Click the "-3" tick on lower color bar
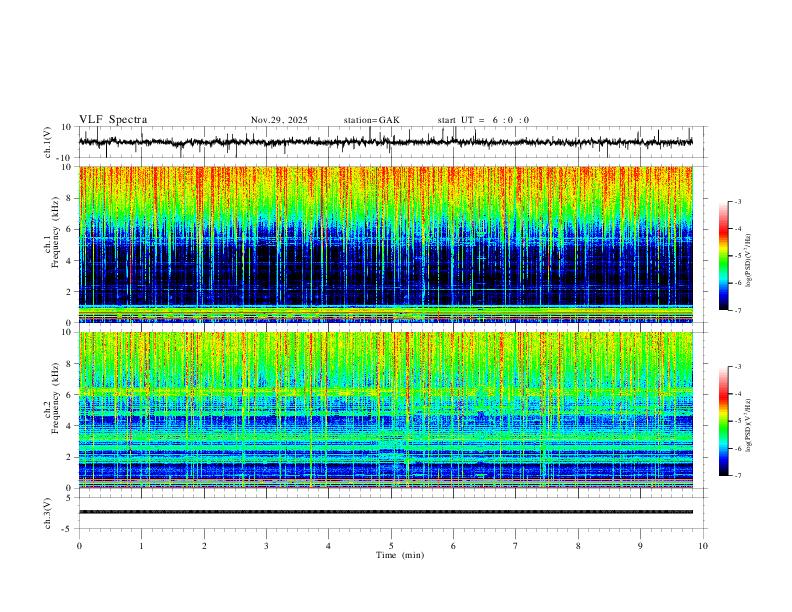 coord(738,367)
